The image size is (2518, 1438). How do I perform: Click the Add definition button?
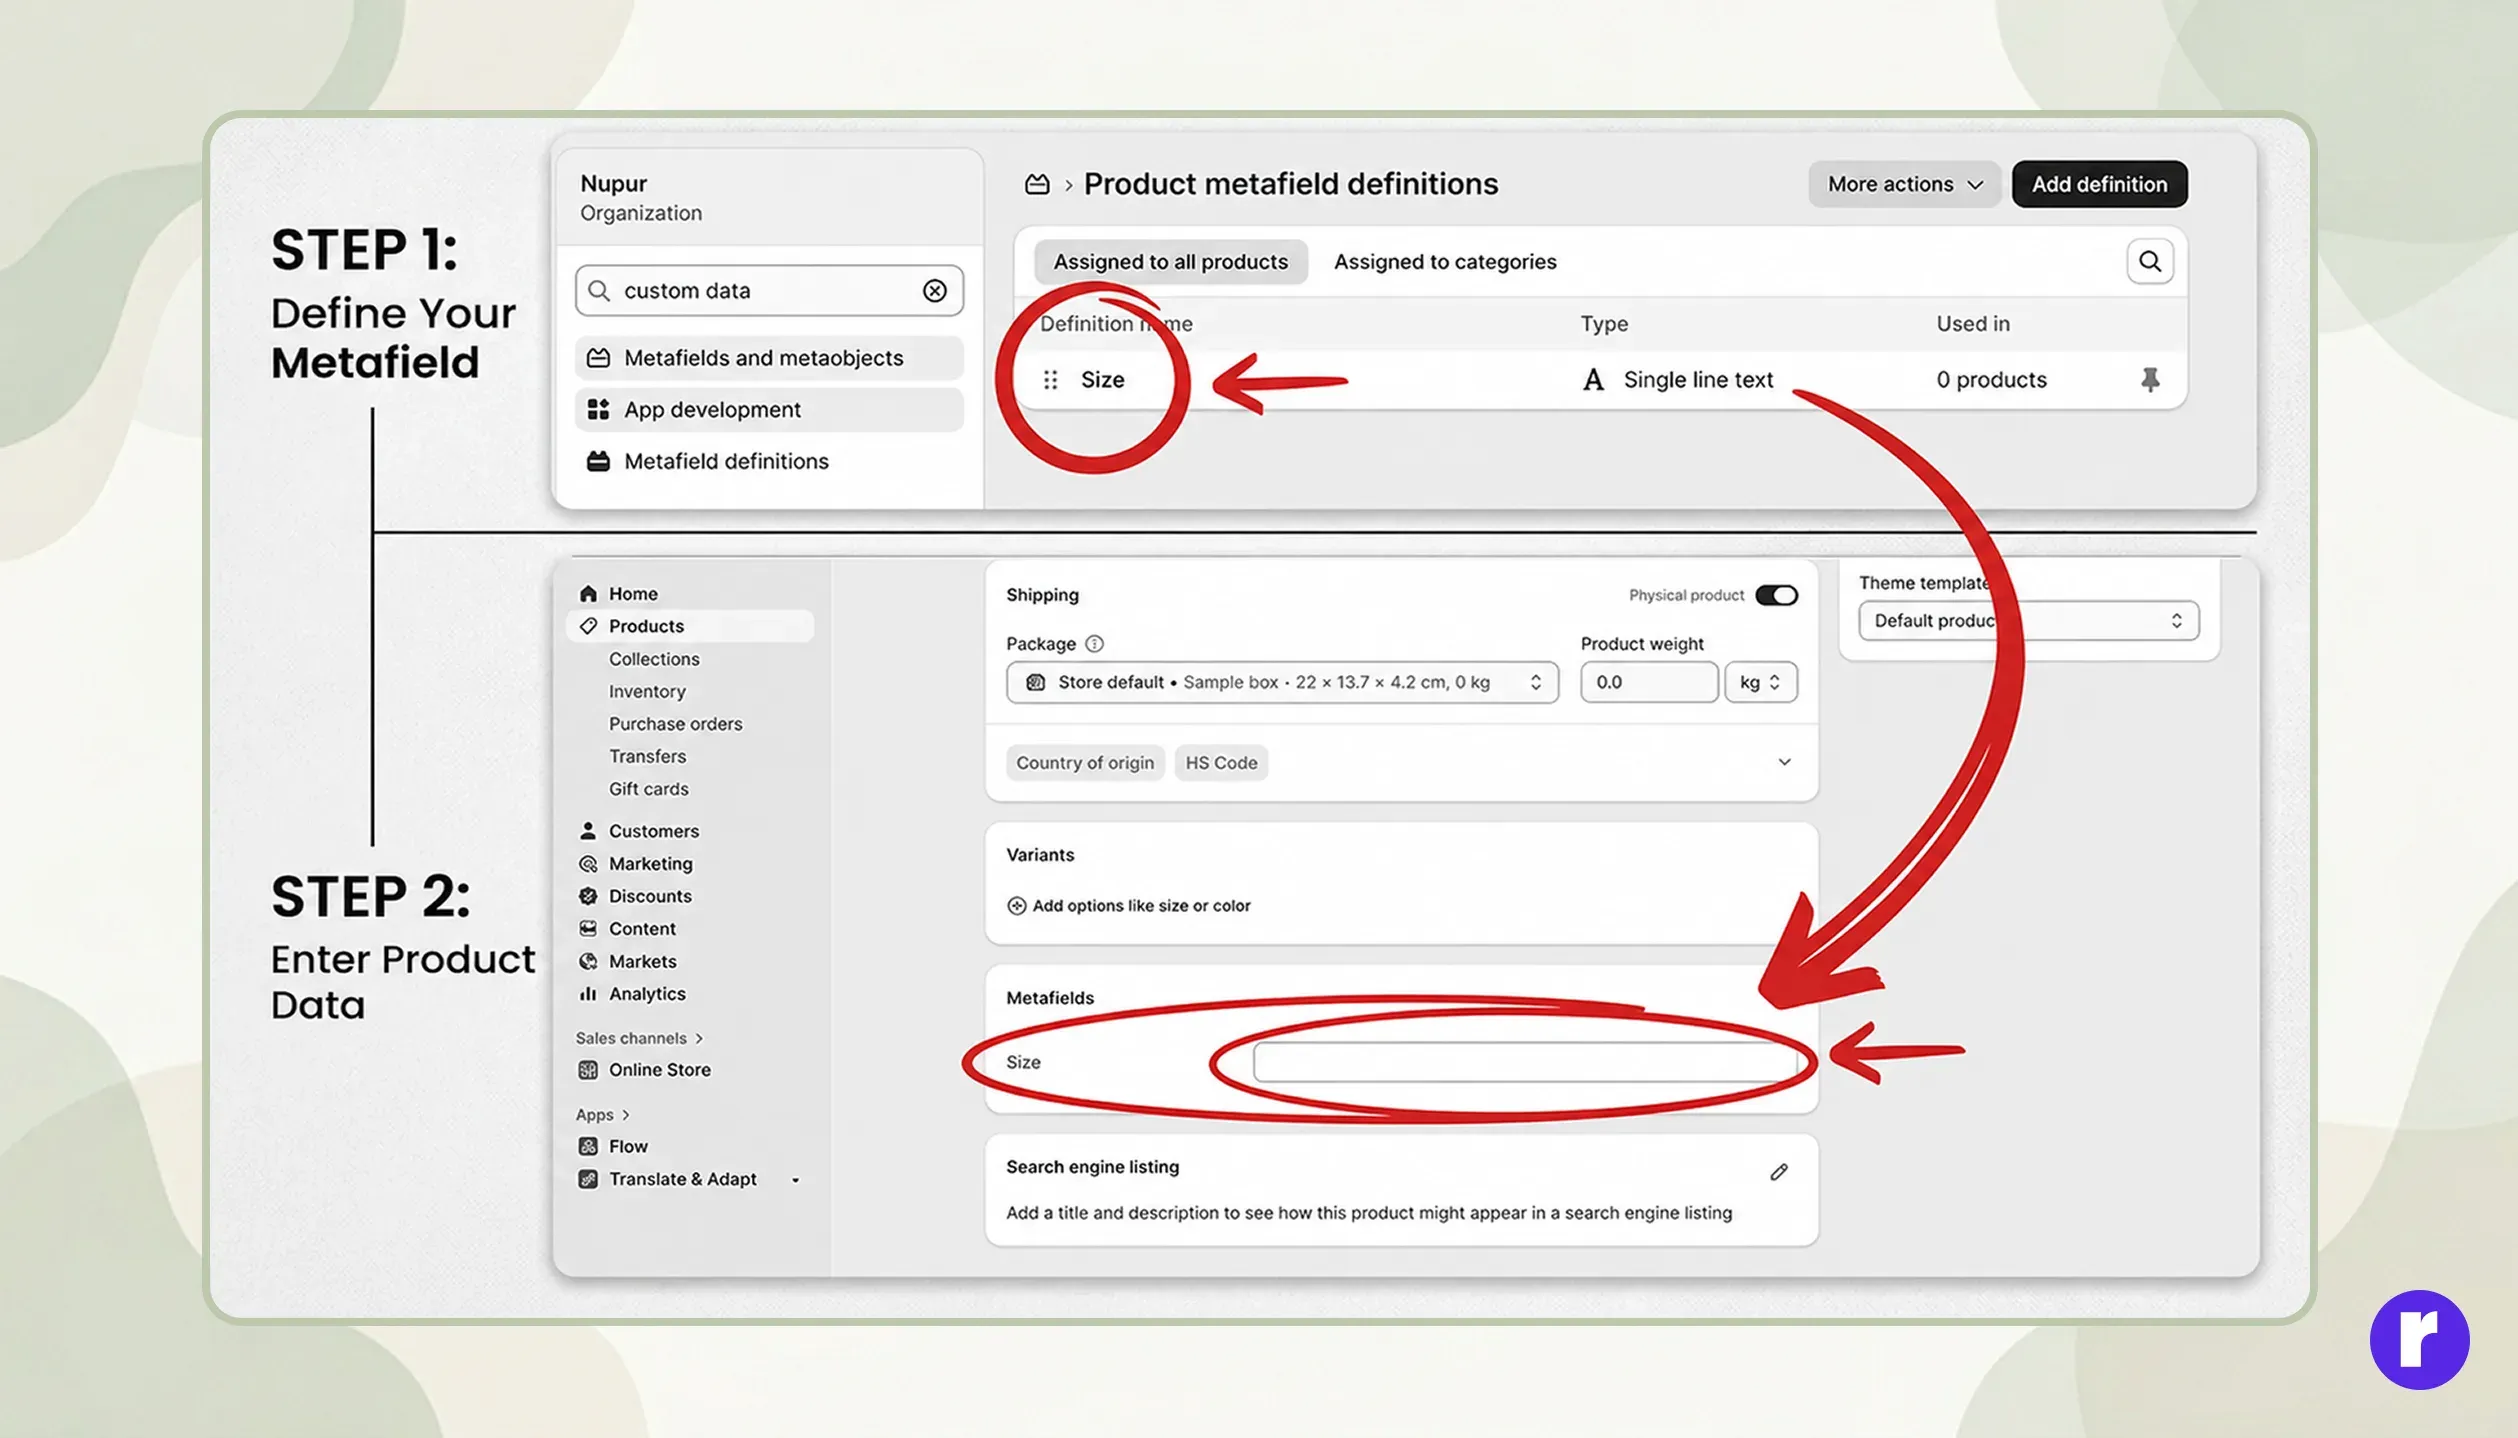pyautogui.click(x=2099, y=184)
